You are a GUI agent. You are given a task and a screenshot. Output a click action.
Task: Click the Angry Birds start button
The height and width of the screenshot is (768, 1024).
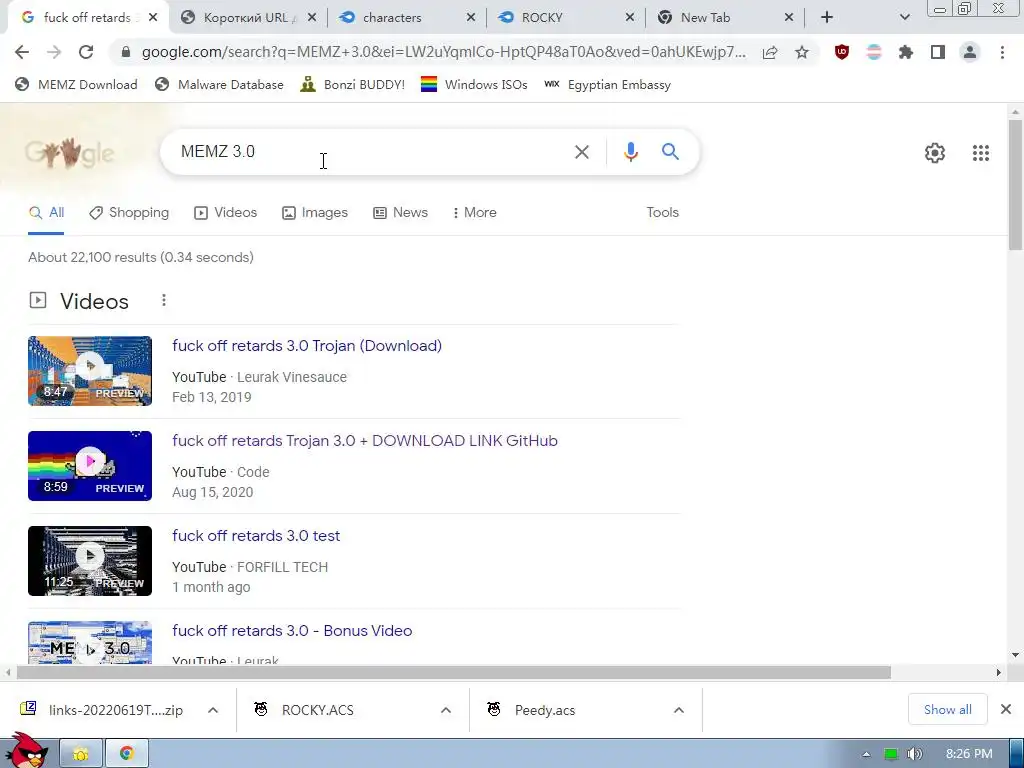pyautogui.click(x=25, y=751)
